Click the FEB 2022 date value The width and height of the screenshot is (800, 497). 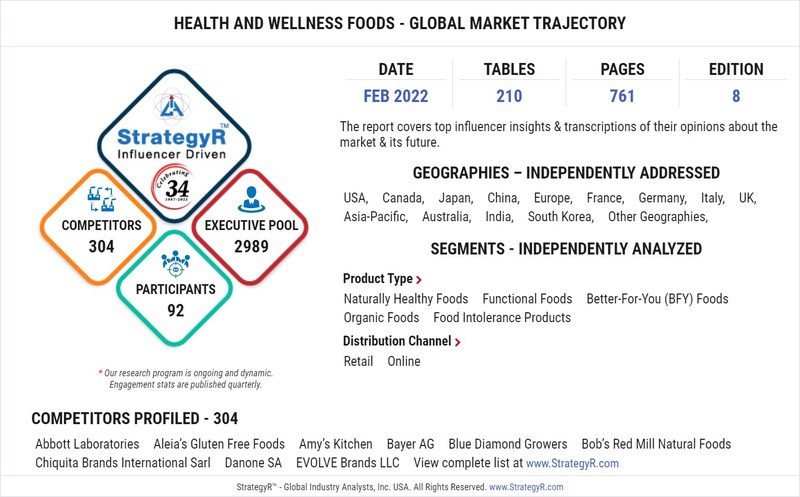(x=395, y=98)
